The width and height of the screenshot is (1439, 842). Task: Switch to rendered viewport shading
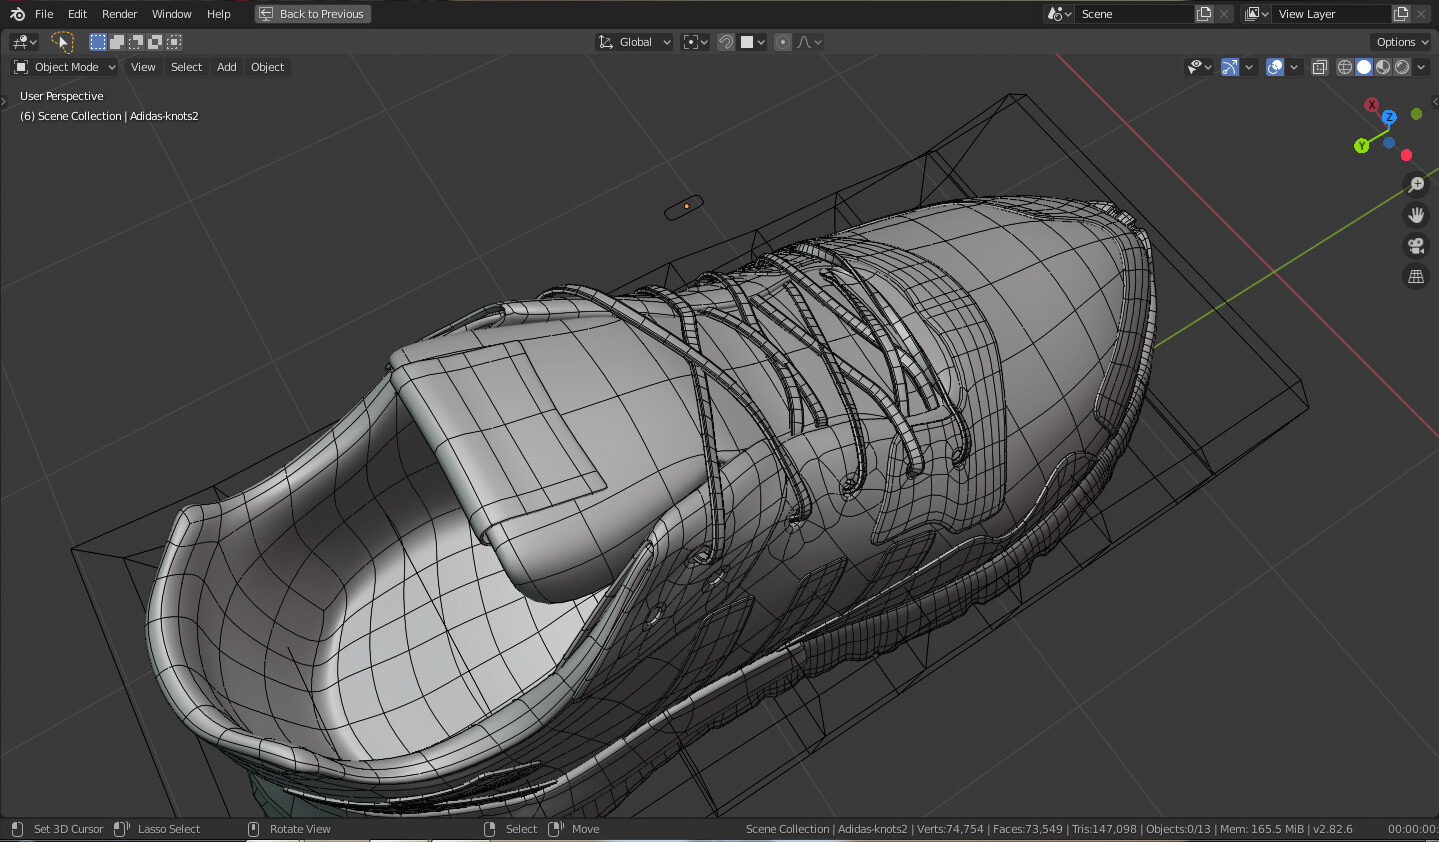1402,67
